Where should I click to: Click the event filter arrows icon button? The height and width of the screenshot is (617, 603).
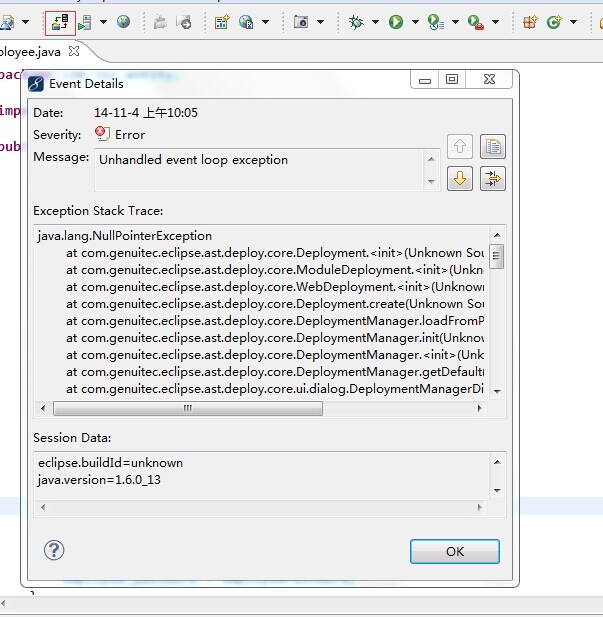(493, 178)
